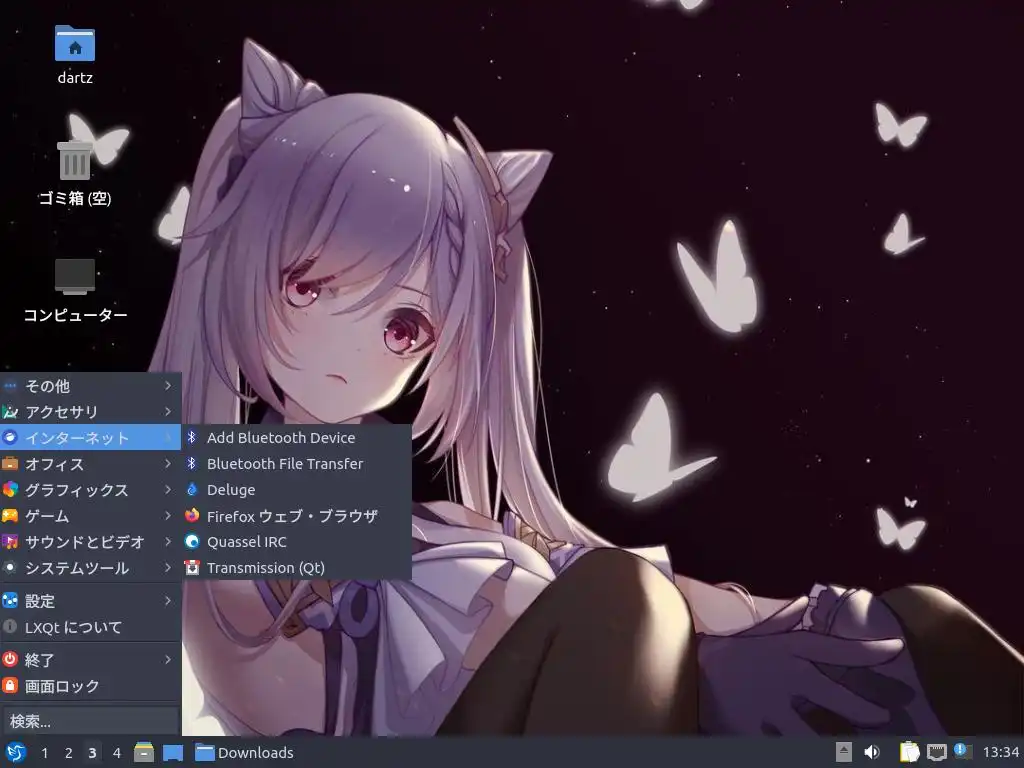This screenshot has width=1024, height=768.
Task: Open その他 menu category
Action: (90, 386)
